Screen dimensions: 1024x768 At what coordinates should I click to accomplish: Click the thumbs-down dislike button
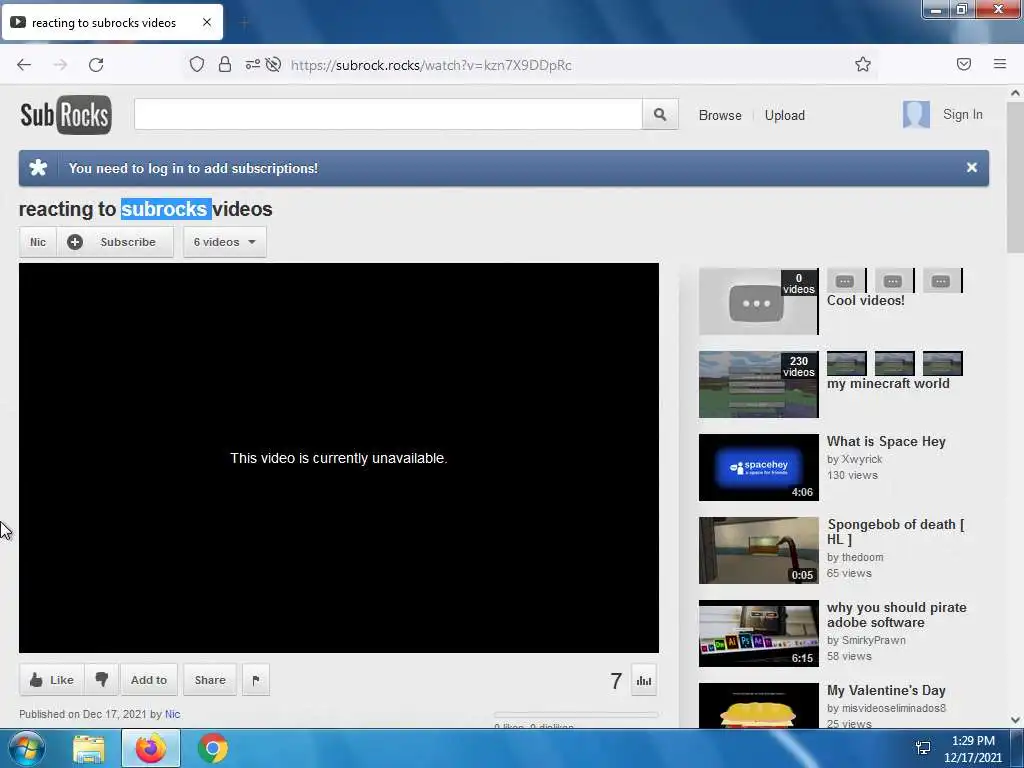click(101, 680)
